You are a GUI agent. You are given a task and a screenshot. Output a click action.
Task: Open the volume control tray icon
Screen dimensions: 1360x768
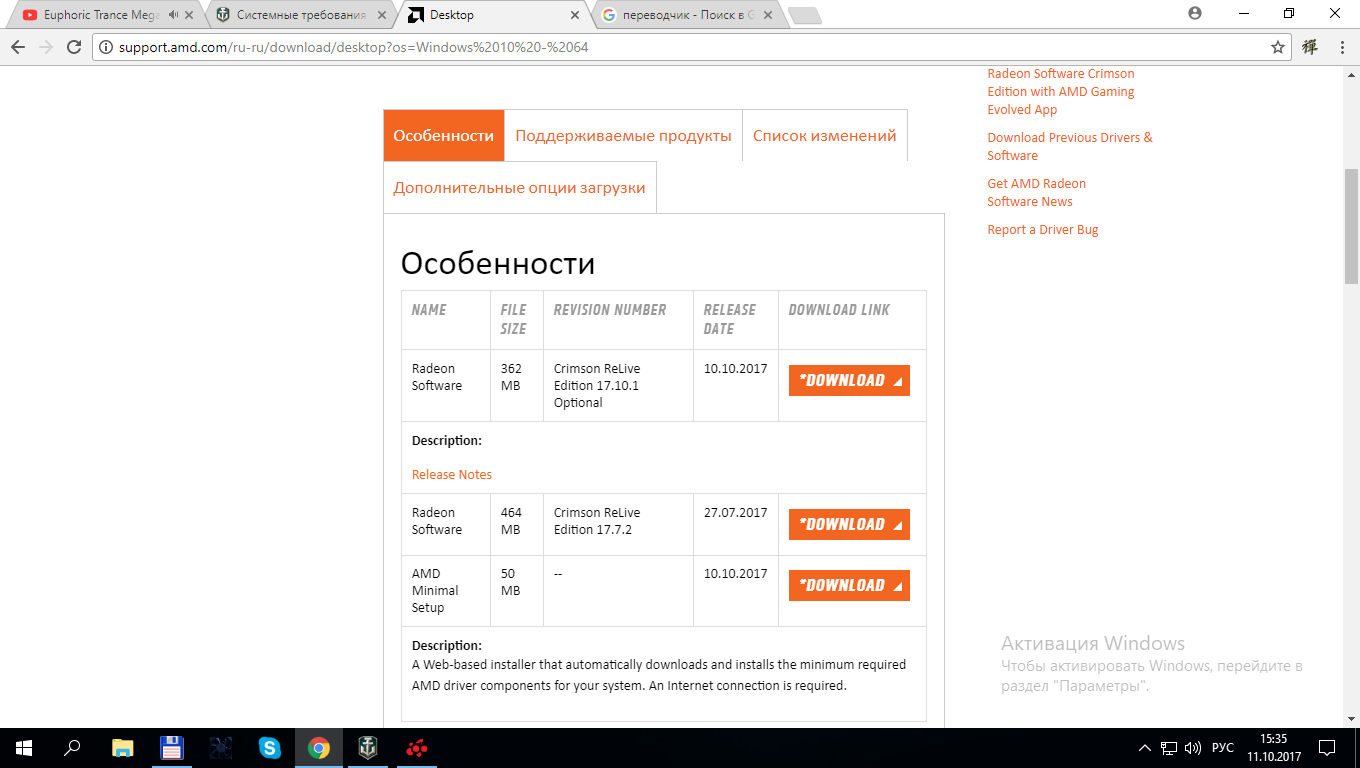point(1192,747)
